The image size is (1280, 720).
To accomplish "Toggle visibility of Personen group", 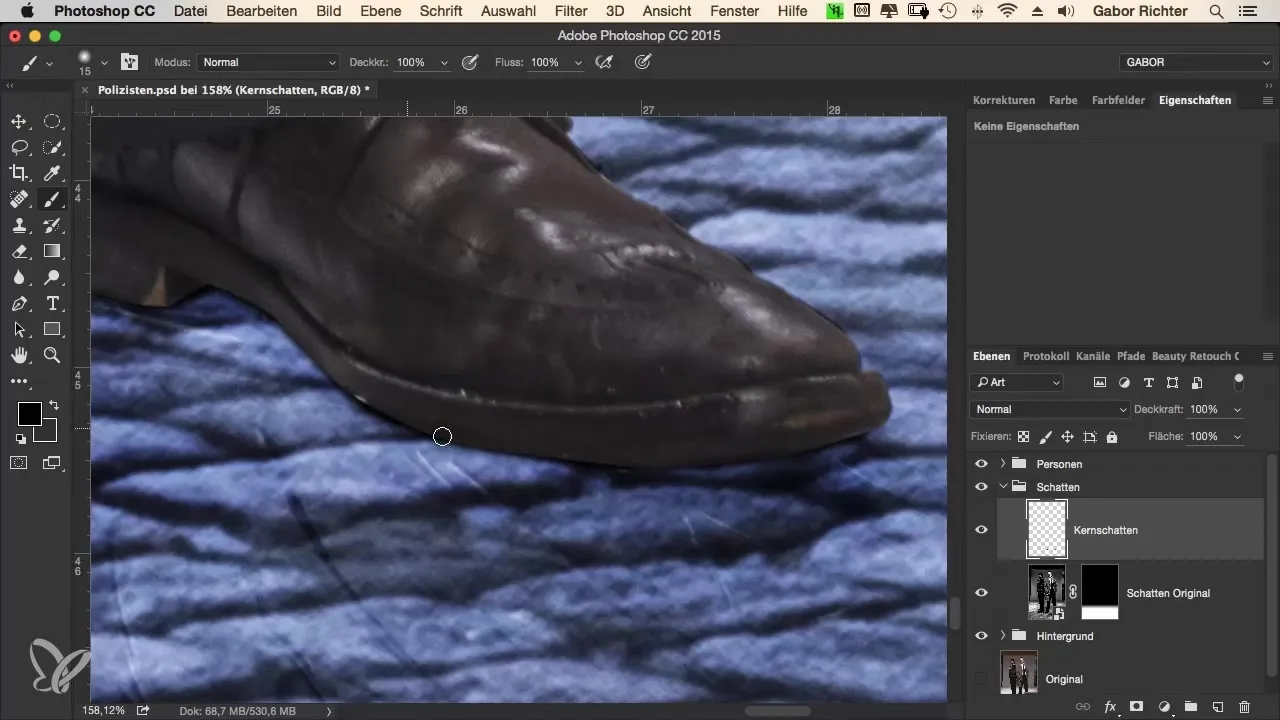I will [981, 464].
